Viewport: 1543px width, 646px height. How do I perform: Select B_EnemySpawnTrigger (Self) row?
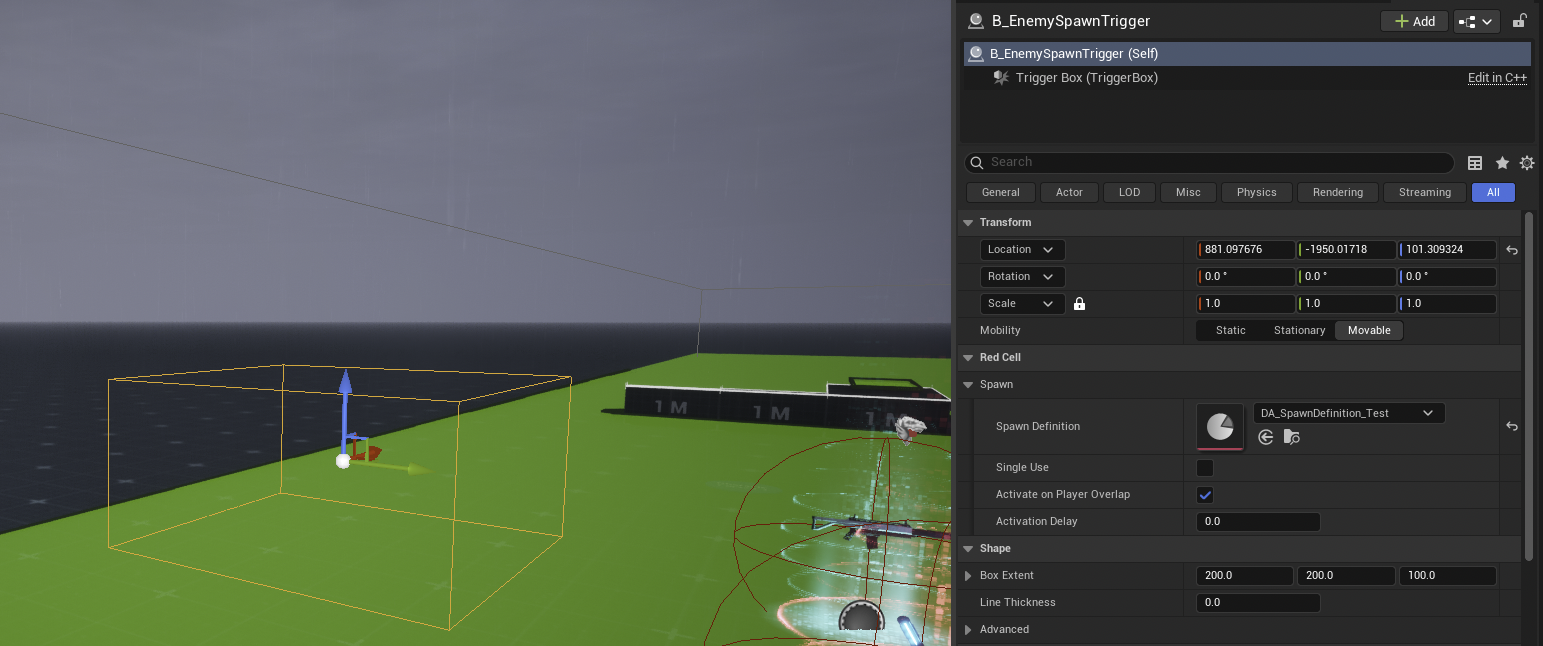pos(1247,54)
